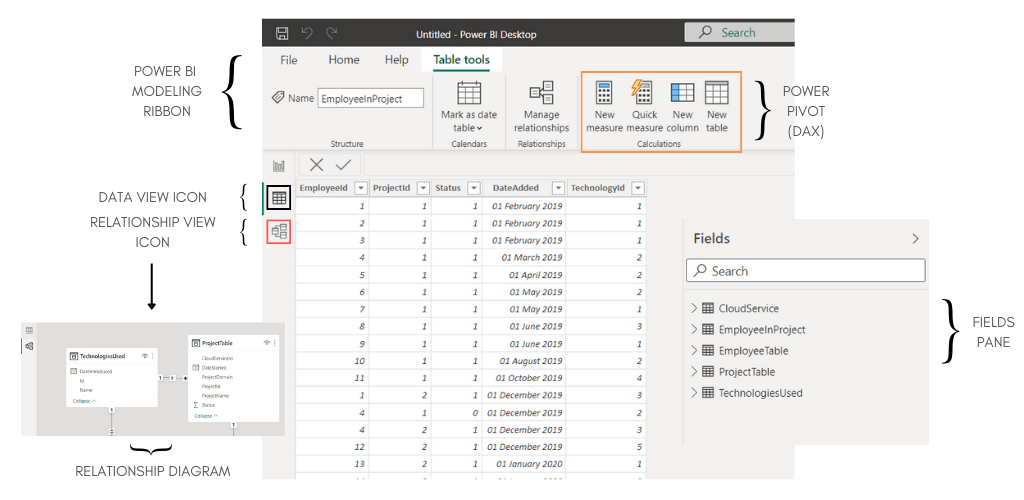Click DateIntroduced field in TechnologiesUsed card

(x=96, y=371)
